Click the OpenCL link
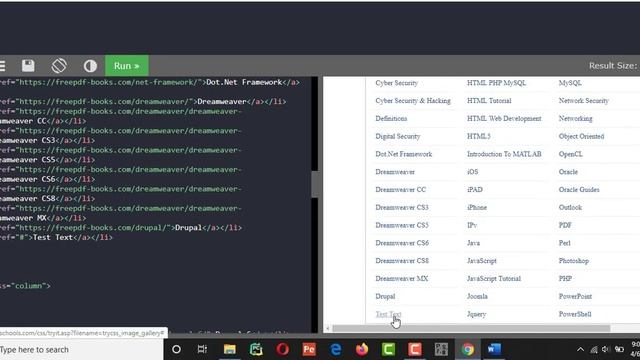The image size is (640, 360). coord(570,154)
